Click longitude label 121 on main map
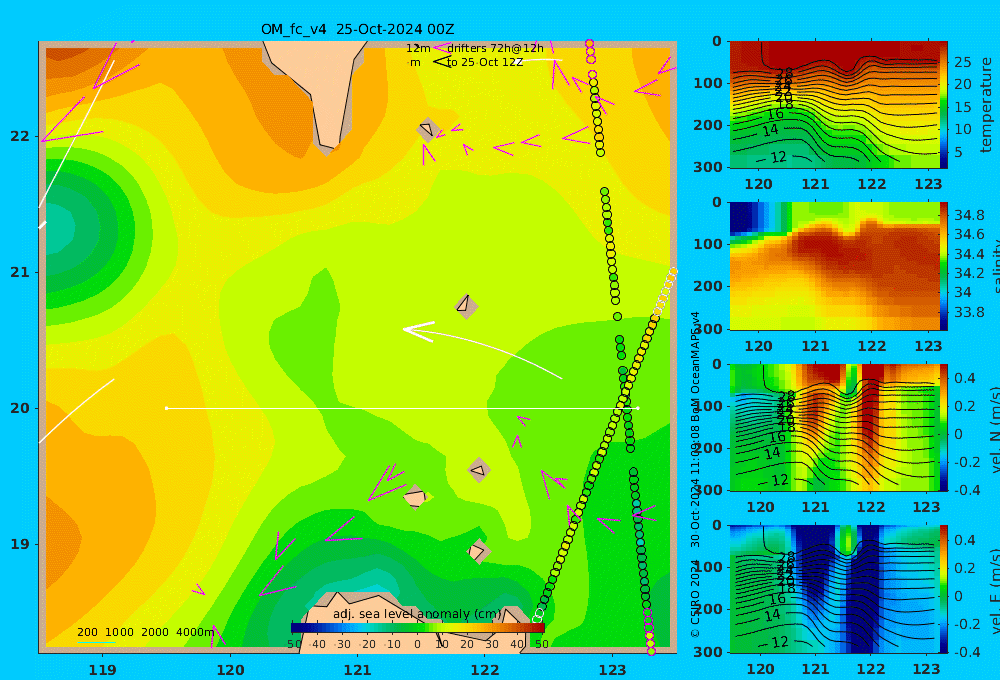 click(x=357, y=670)
